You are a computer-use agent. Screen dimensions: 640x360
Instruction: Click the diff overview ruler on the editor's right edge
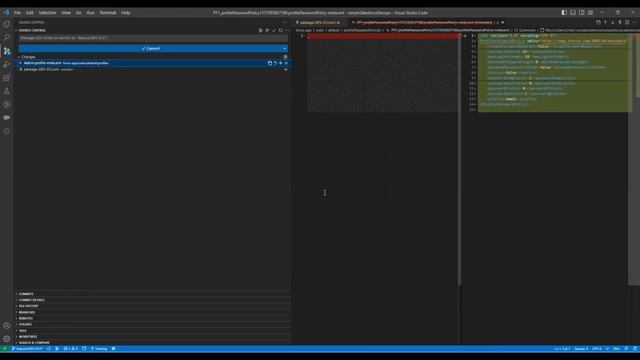[637, 65]
